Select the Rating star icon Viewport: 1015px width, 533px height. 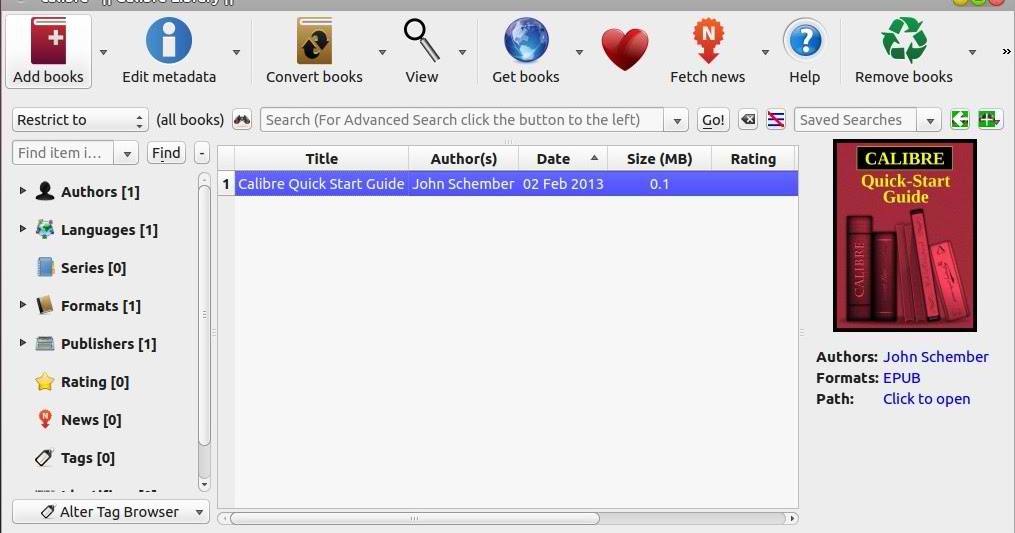[x=45, y=381]
